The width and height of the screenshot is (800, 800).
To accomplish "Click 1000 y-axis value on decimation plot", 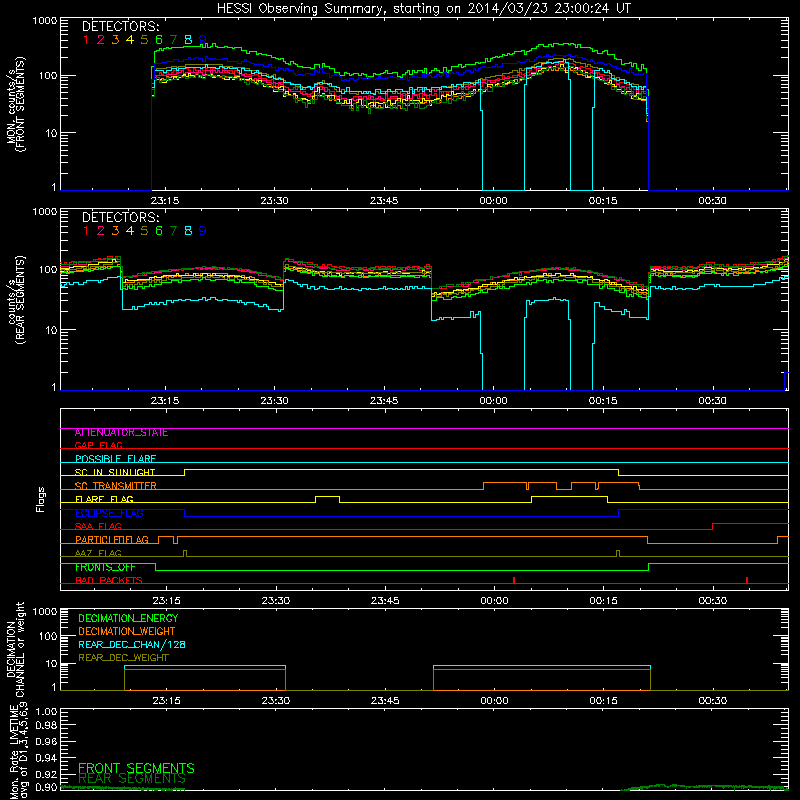I will [x=45, y=612].
